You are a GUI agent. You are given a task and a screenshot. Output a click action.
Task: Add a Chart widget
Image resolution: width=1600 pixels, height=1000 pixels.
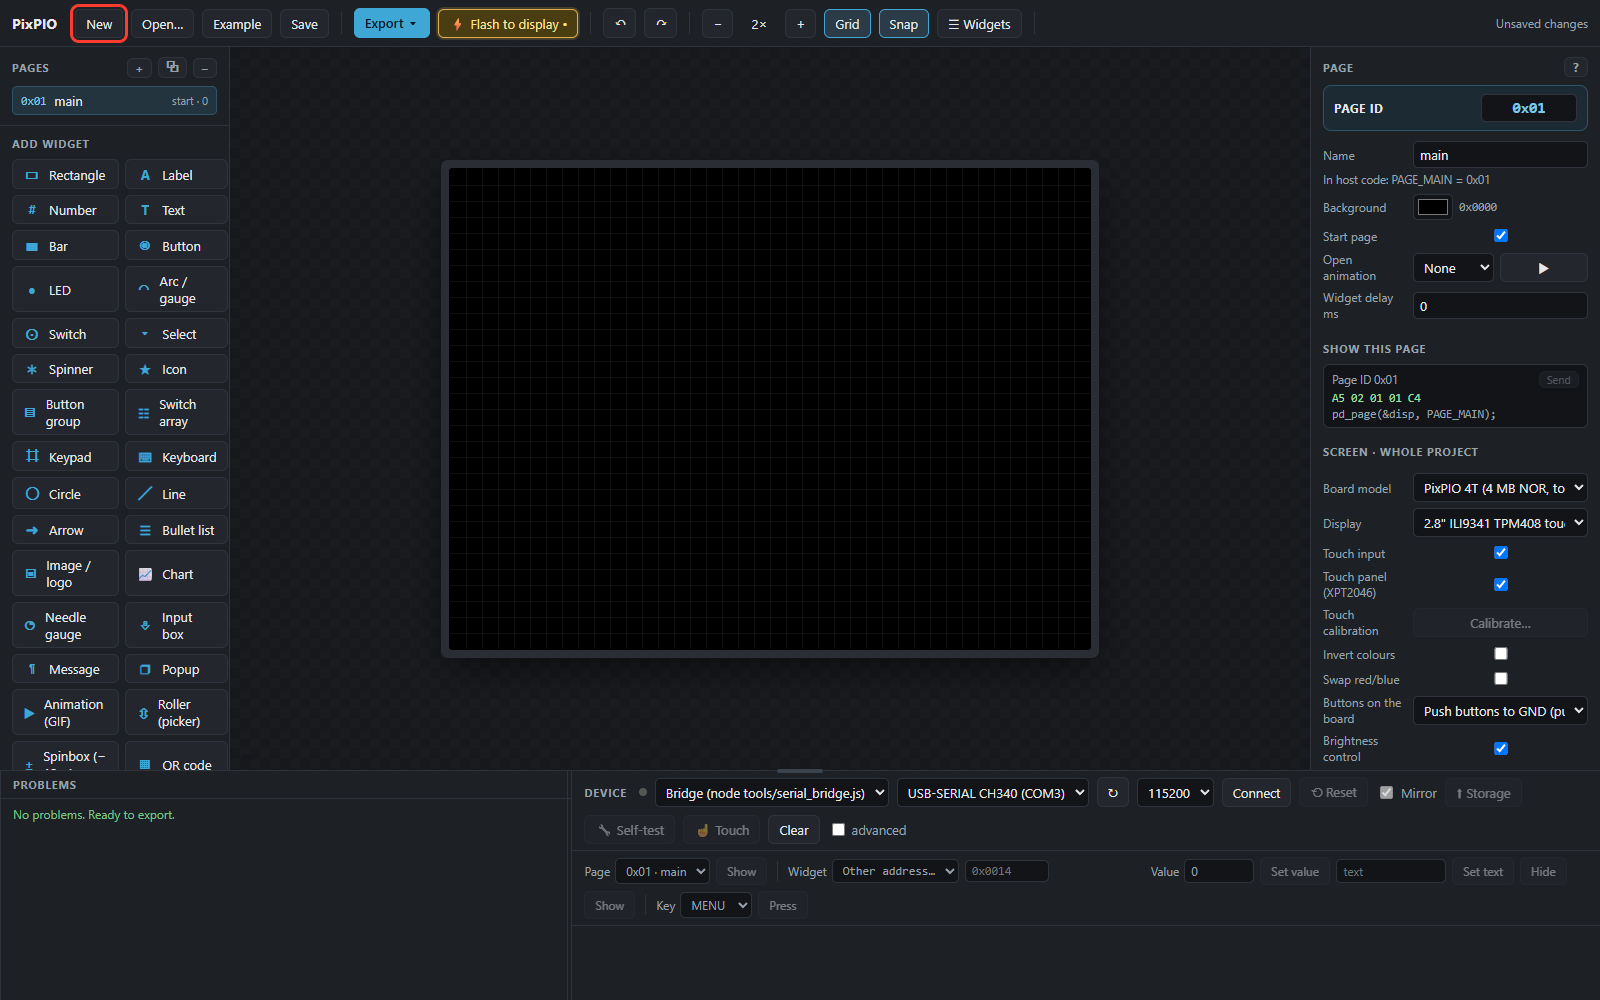coord(176,574)
